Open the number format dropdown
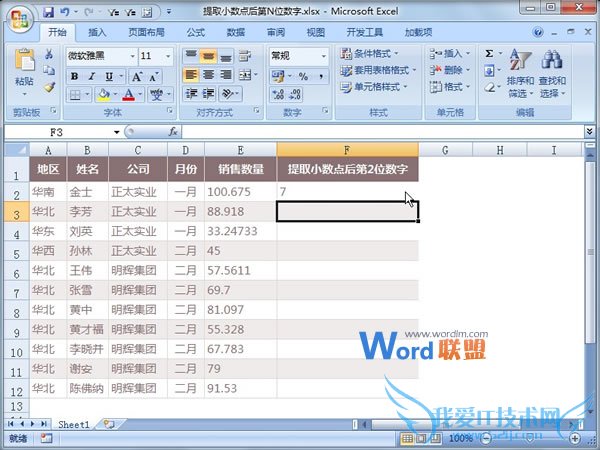This screenshot has width=600, height=450. (x=324, y=57)
